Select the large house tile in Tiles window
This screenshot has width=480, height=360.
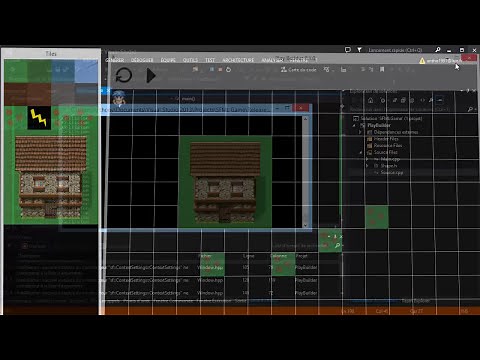51,177
